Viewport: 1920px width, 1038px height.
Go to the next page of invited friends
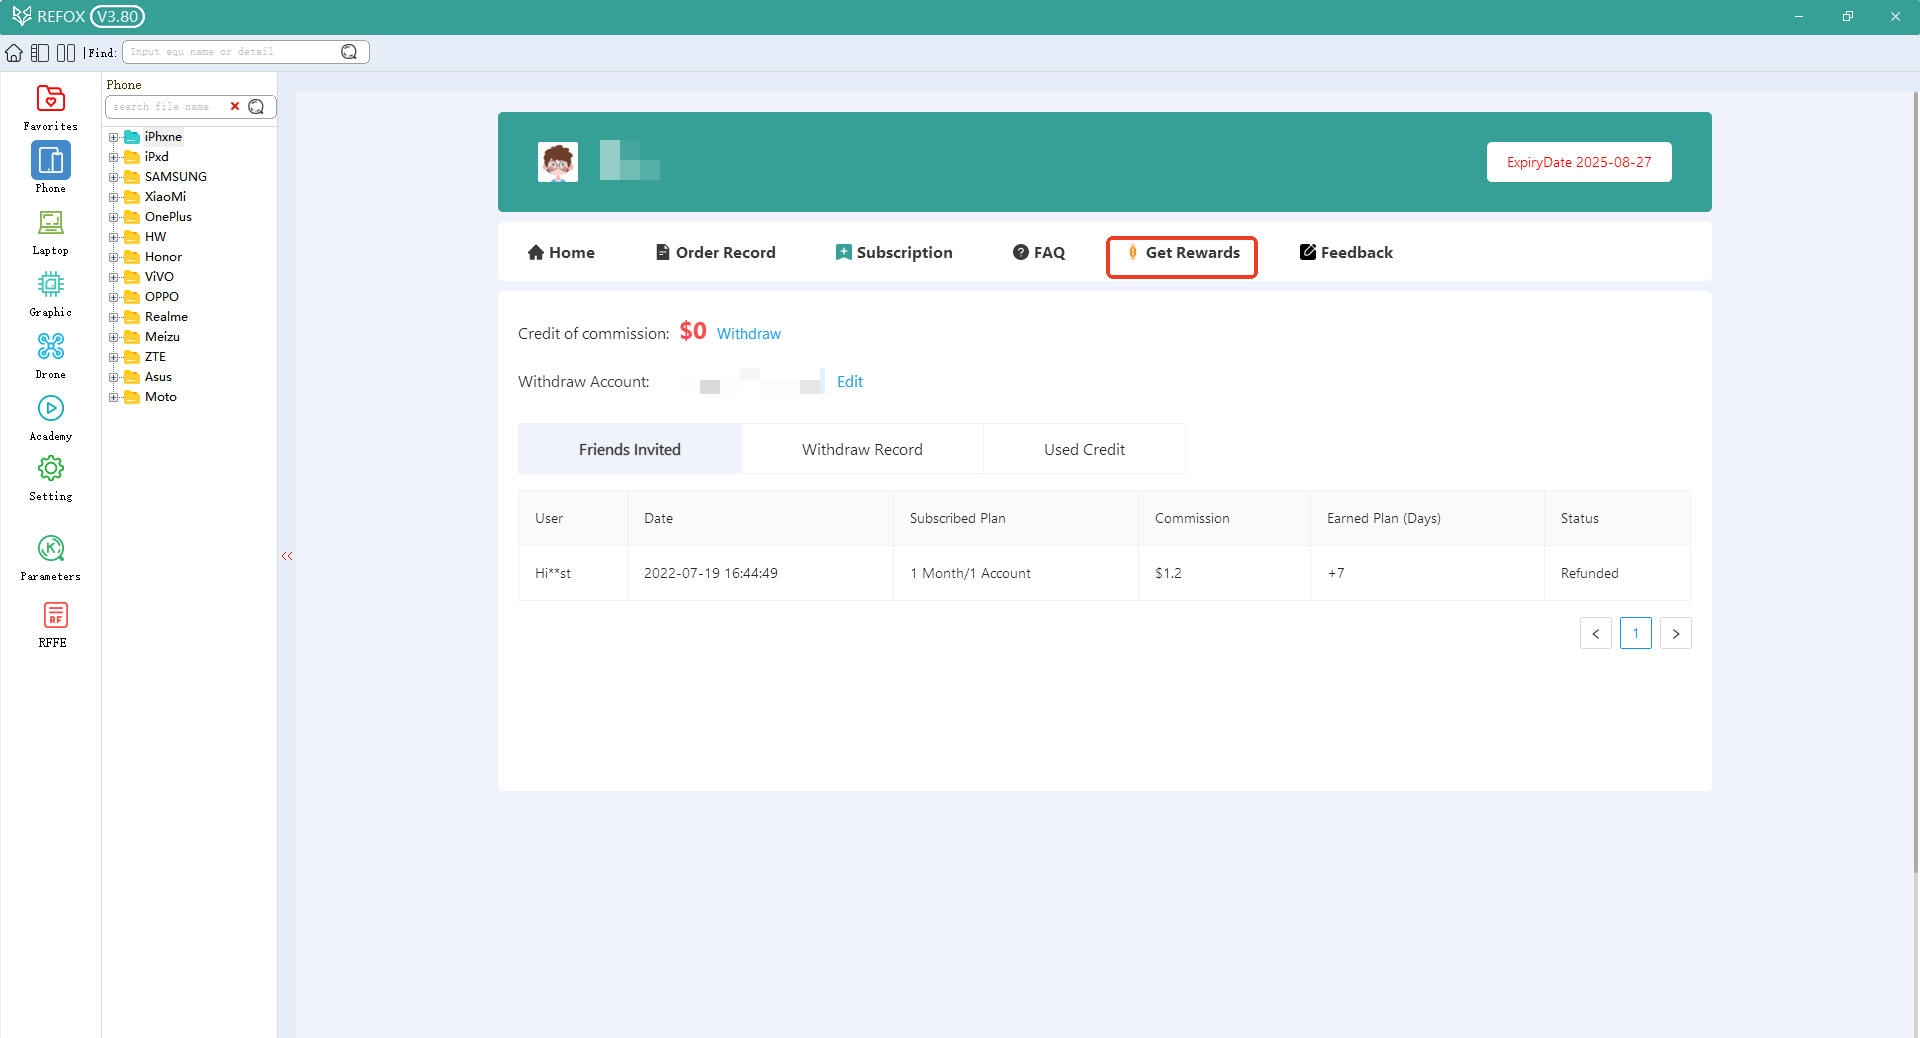(x=1675, y=633)
